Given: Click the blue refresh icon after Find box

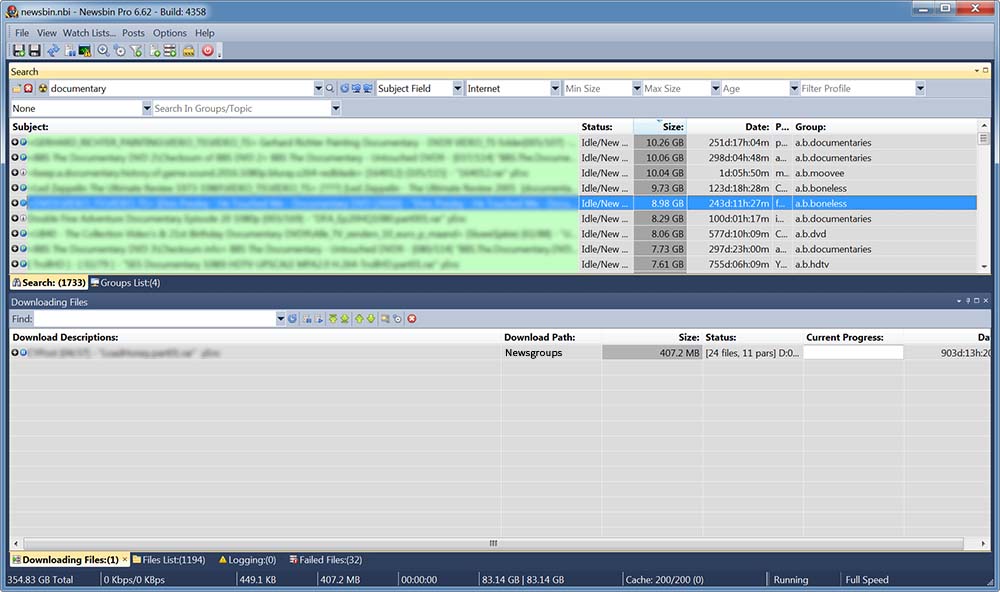Looking at the screenshot, I should (292, 318).
